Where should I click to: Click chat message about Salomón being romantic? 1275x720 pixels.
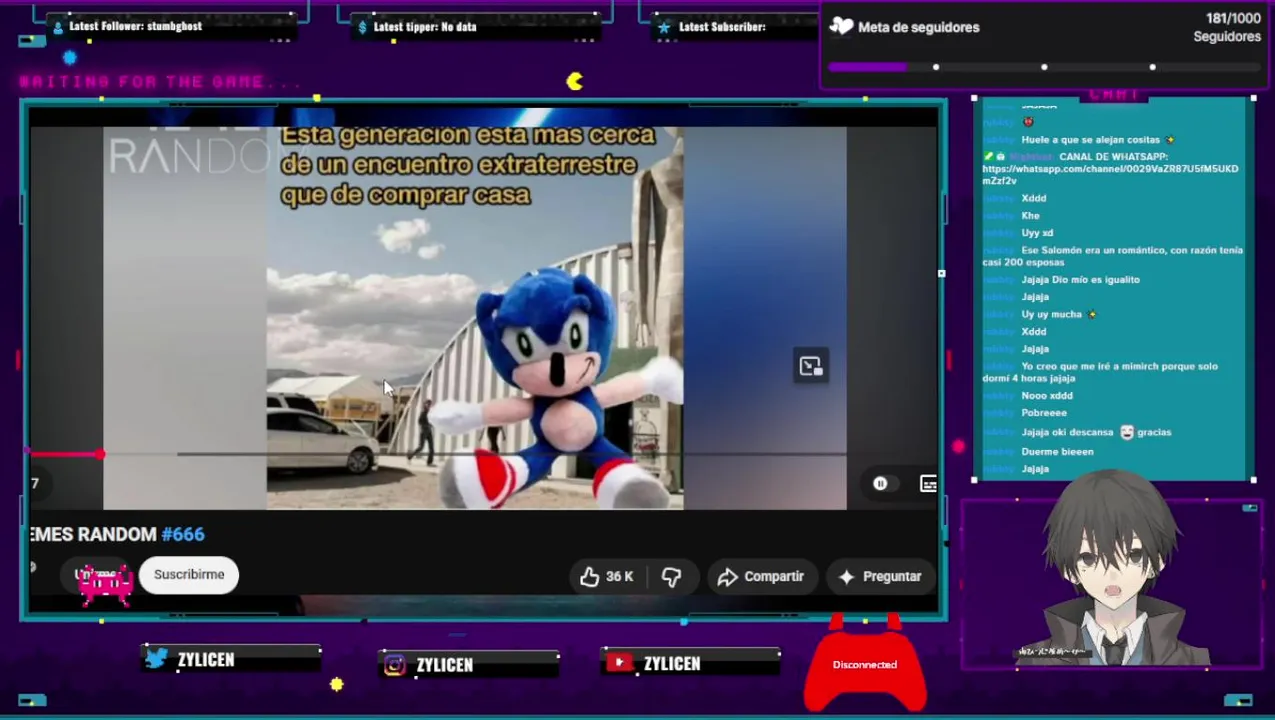[x=1112, y=256]
